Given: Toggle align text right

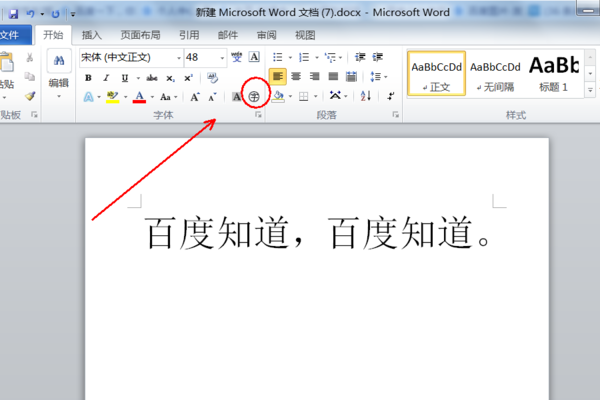Looking at the screenshot, I should (x=314, y=77).
